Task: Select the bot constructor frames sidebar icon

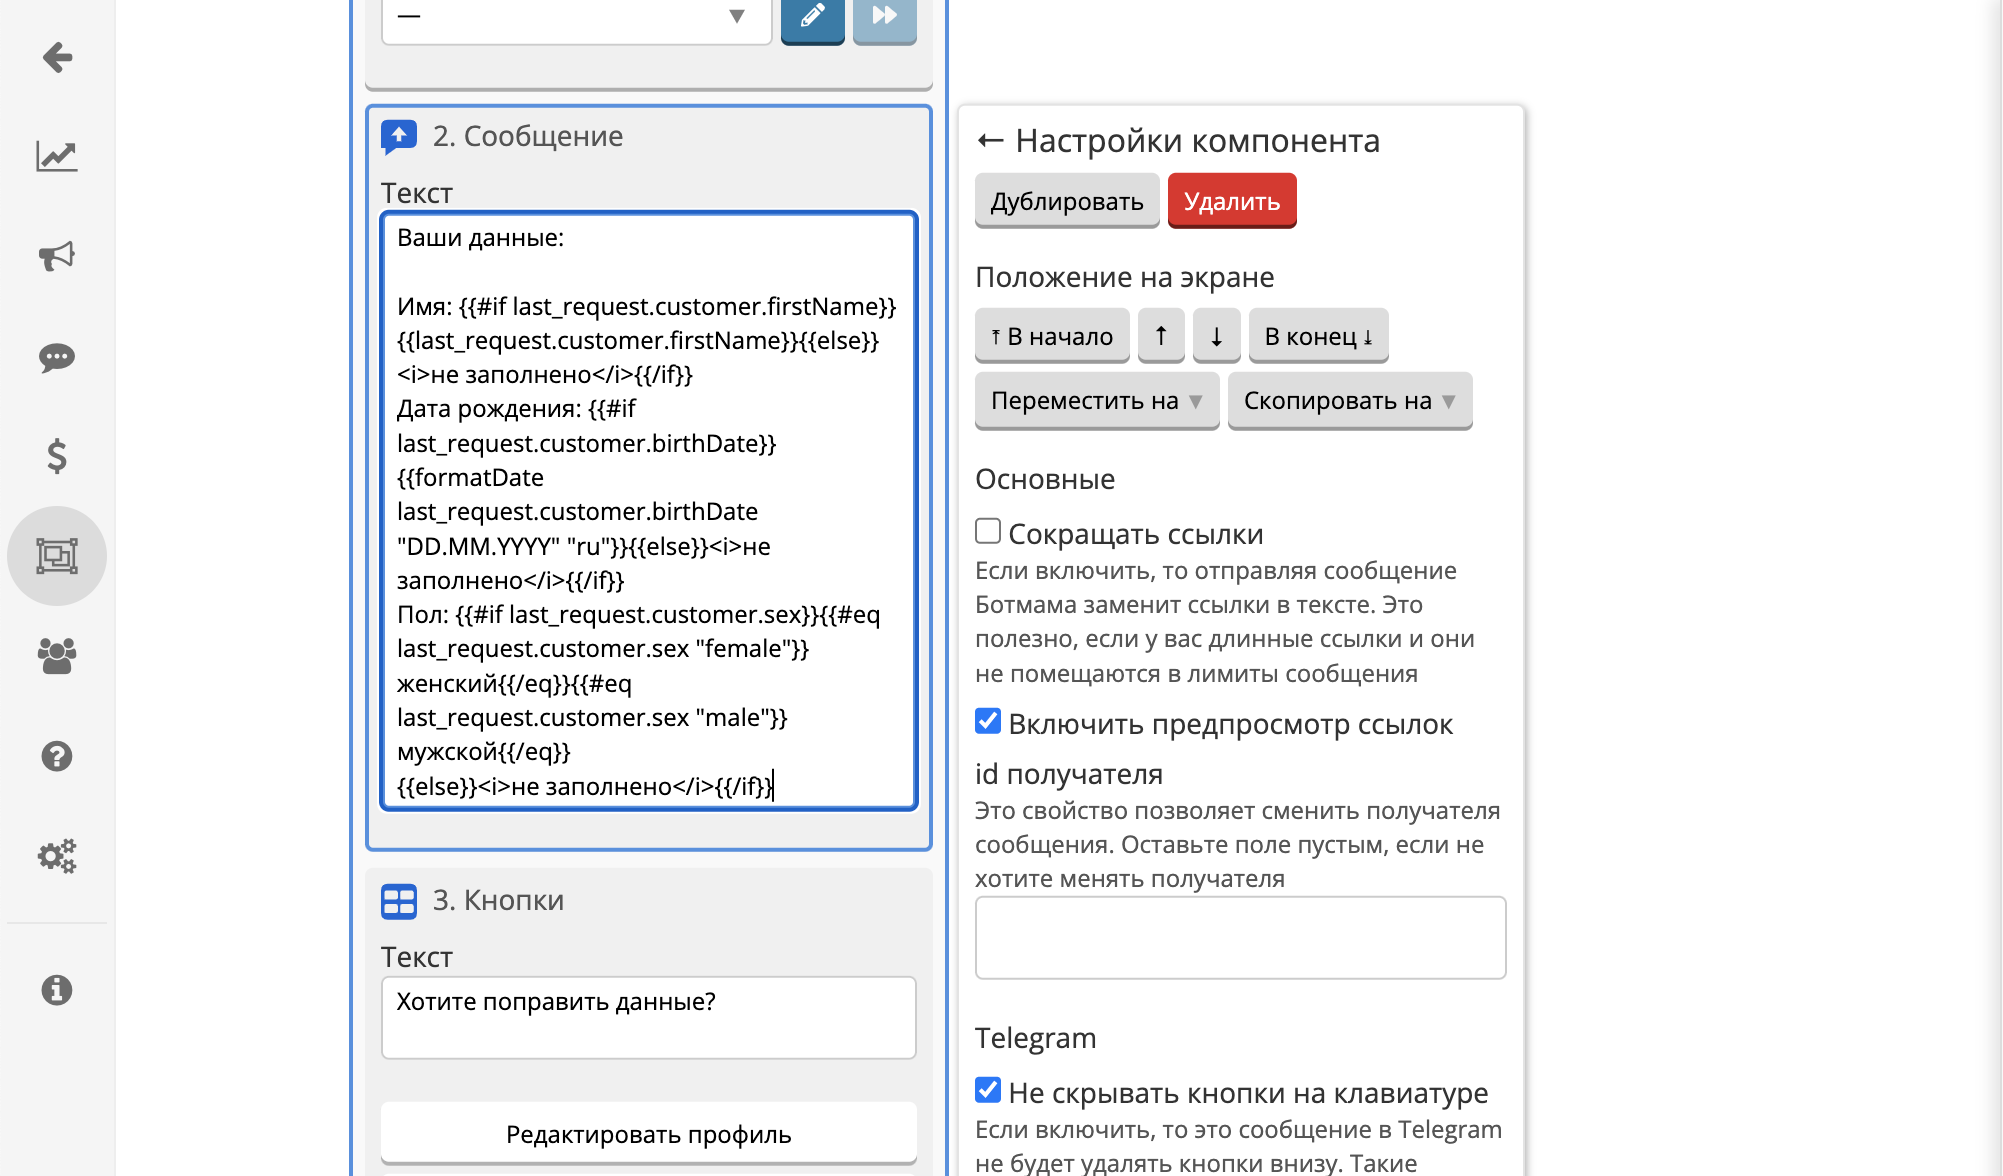Action: (x=57, y=556)
